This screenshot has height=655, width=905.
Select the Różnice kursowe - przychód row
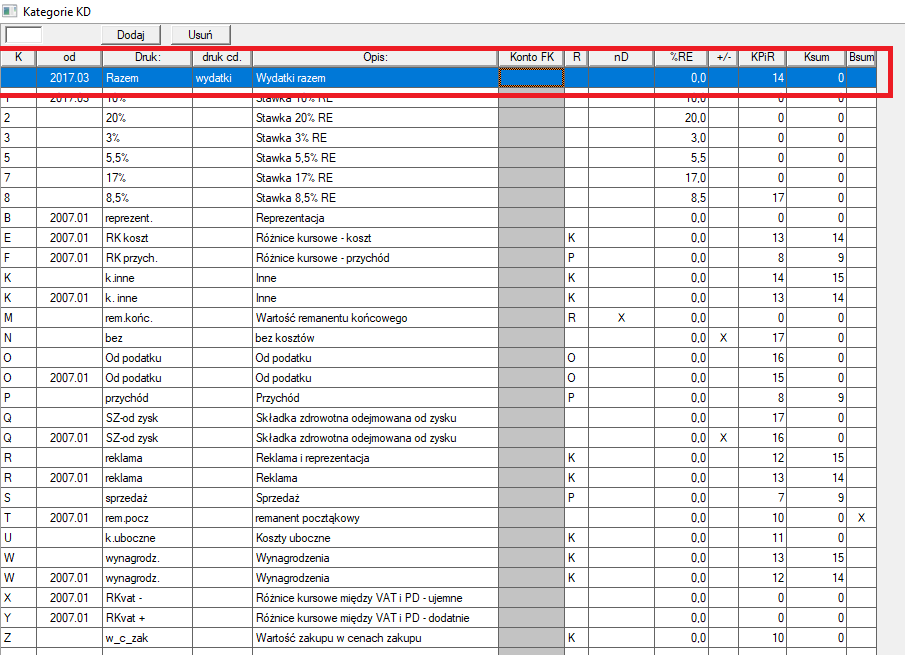(375, 258)
